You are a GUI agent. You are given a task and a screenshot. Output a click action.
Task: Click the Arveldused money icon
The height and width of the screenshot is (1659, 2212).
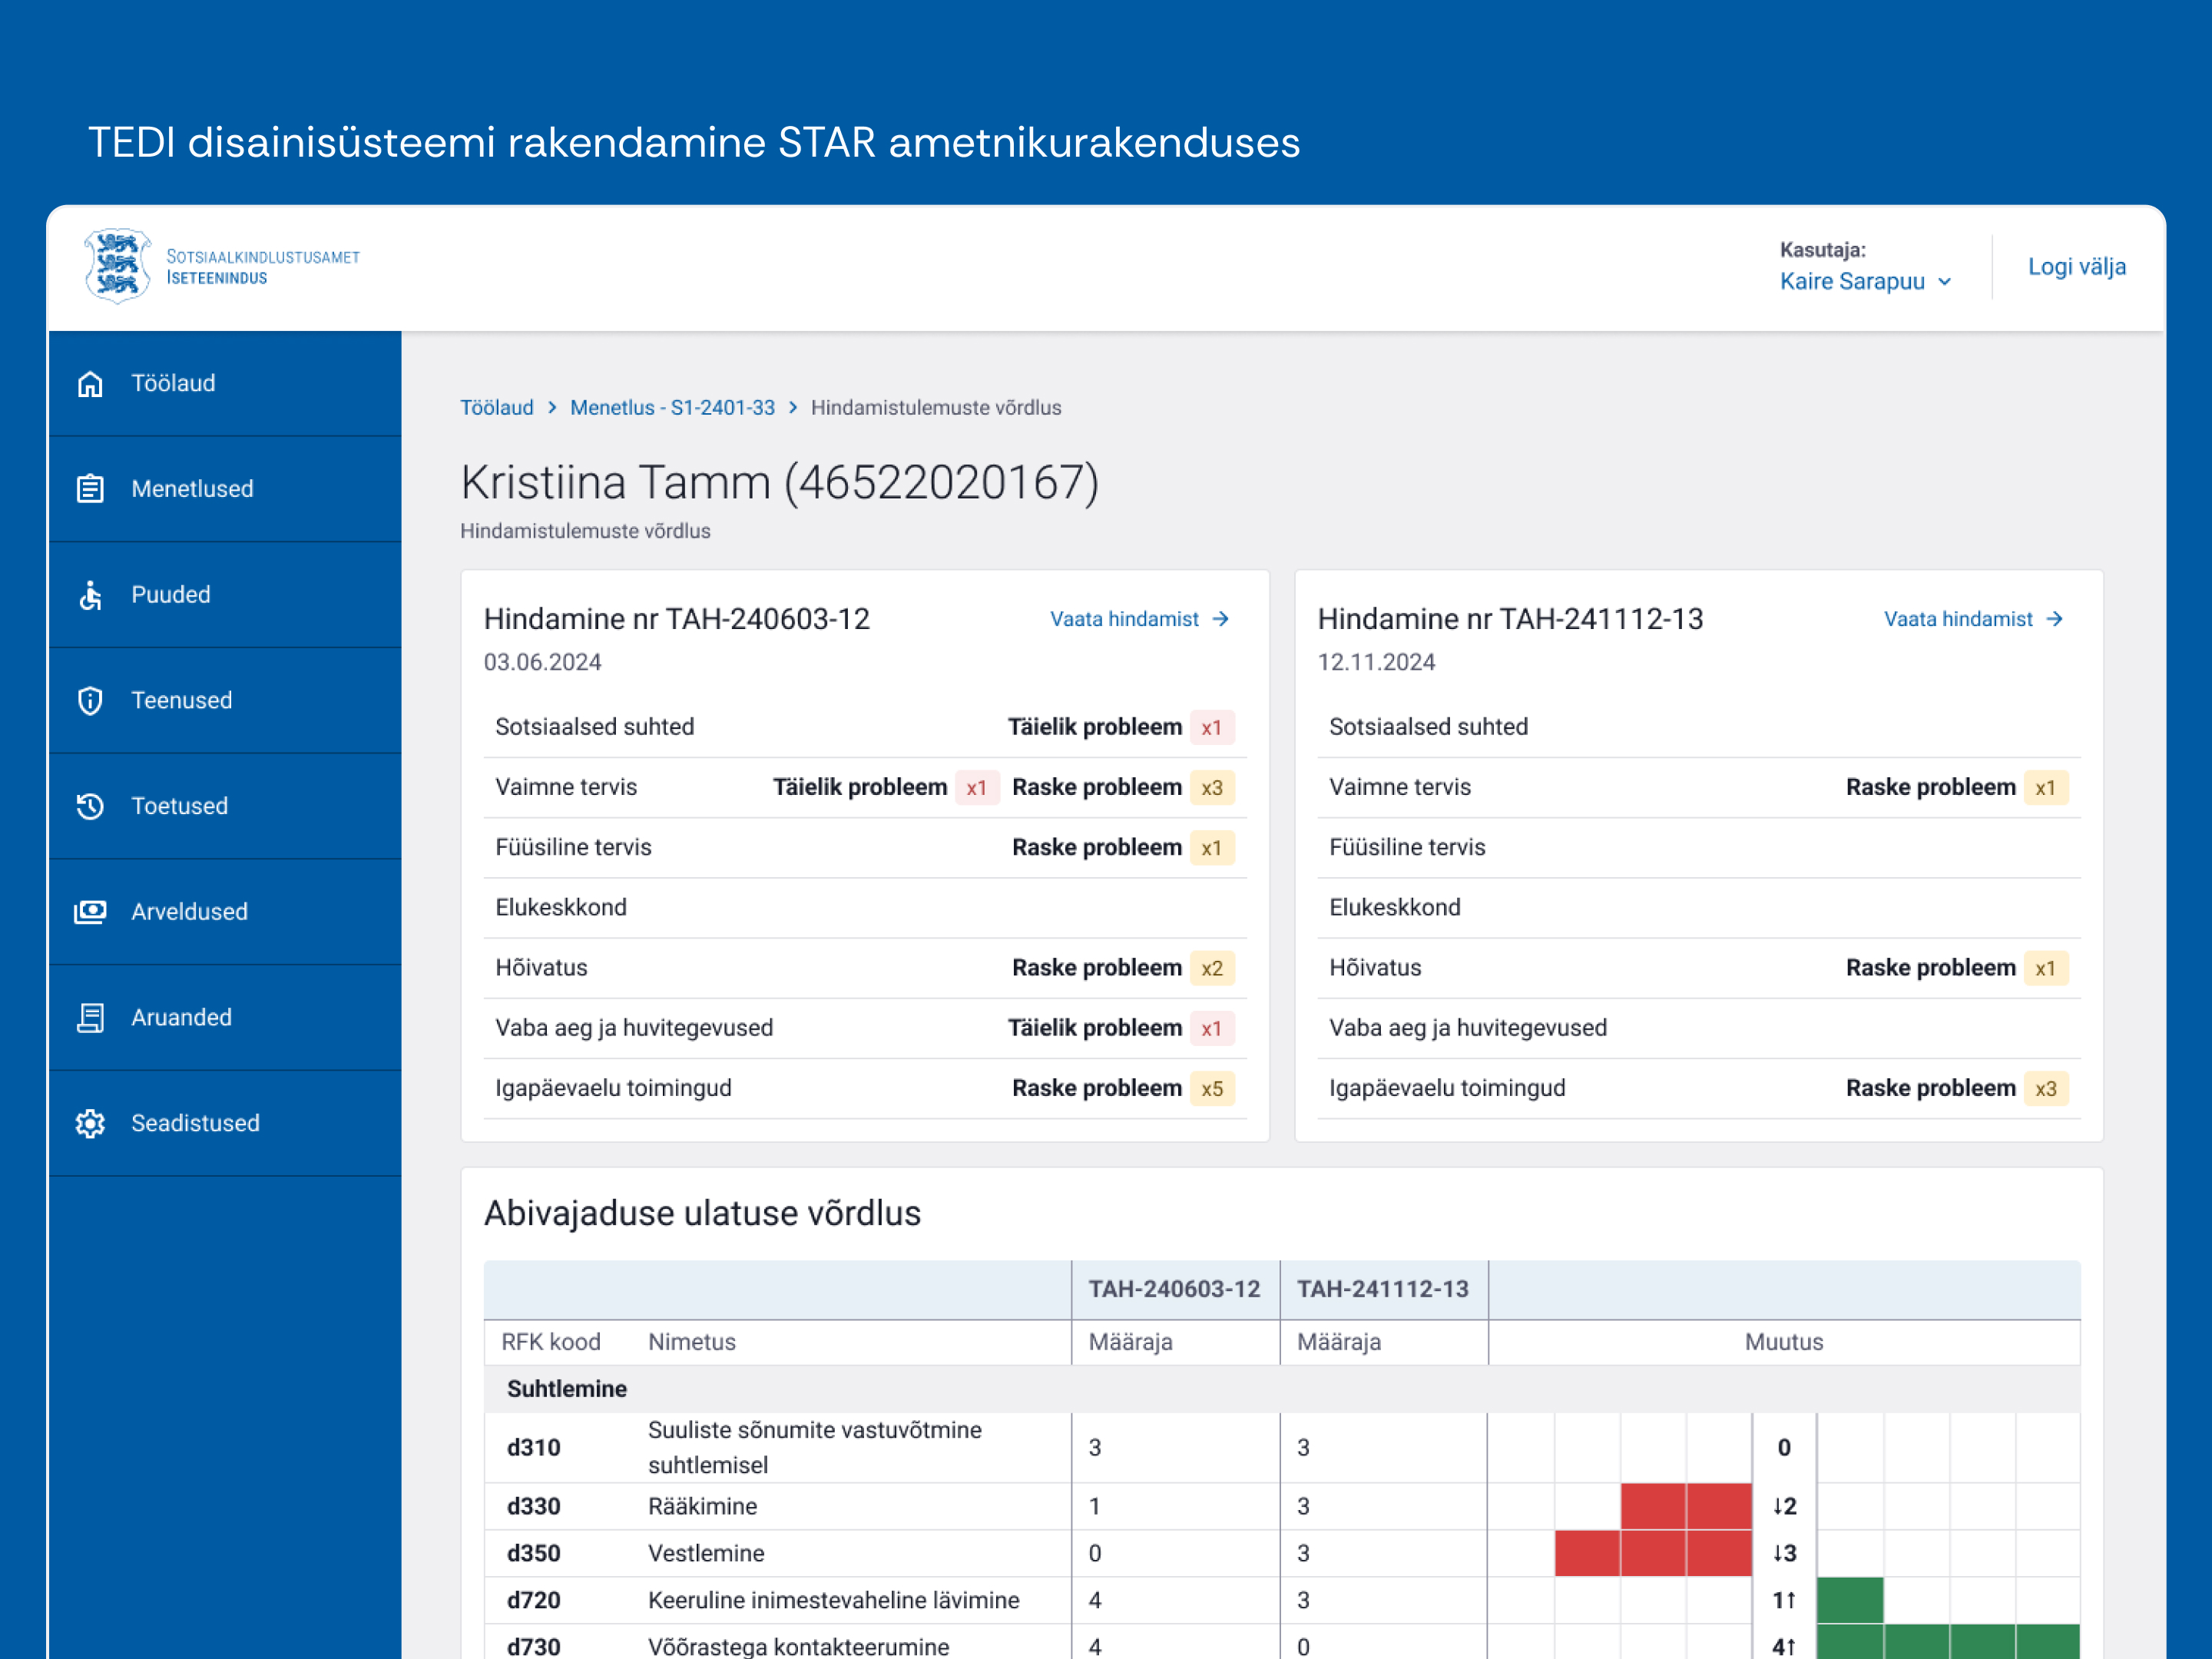click(x=90, y=912)
